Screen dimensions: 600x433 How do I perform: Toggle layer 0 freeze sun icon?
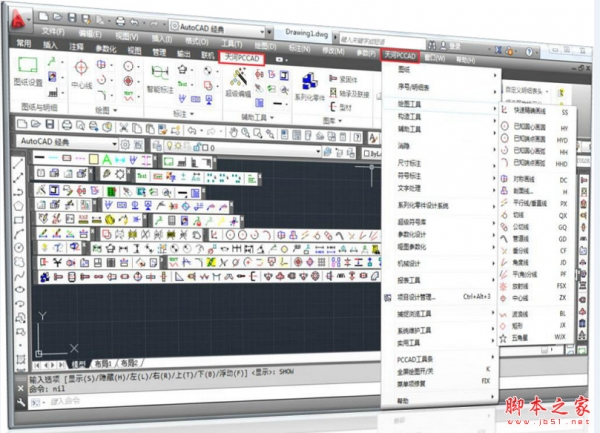[178, 147]
